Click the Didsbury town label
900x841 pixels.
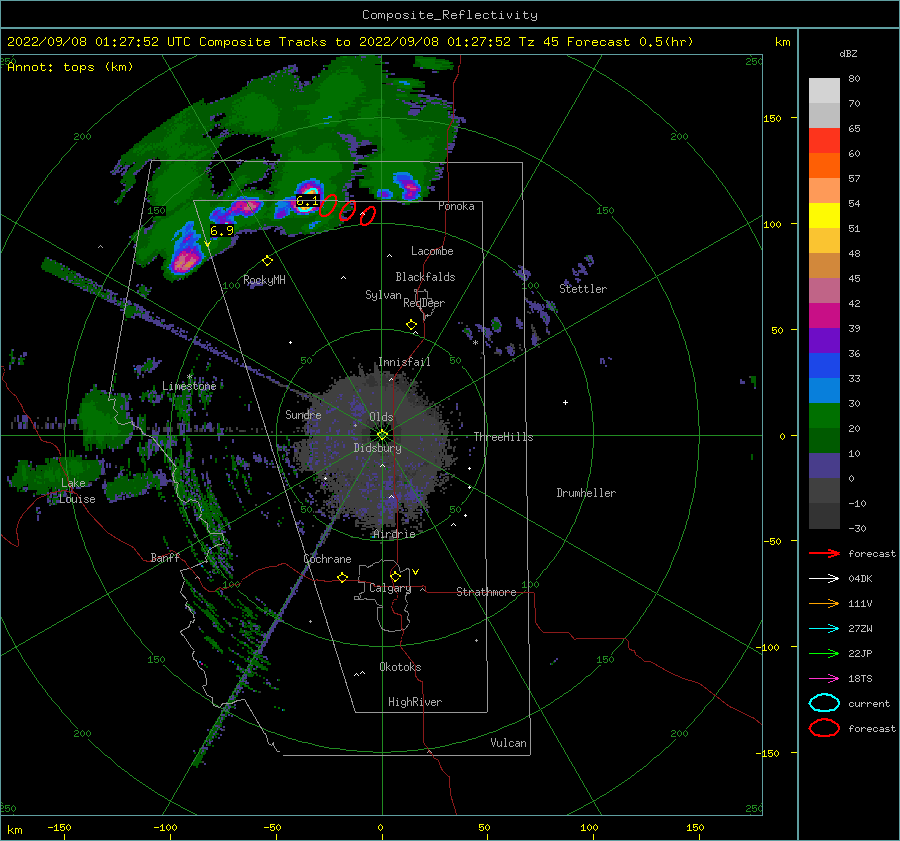[x=378, y=448]
